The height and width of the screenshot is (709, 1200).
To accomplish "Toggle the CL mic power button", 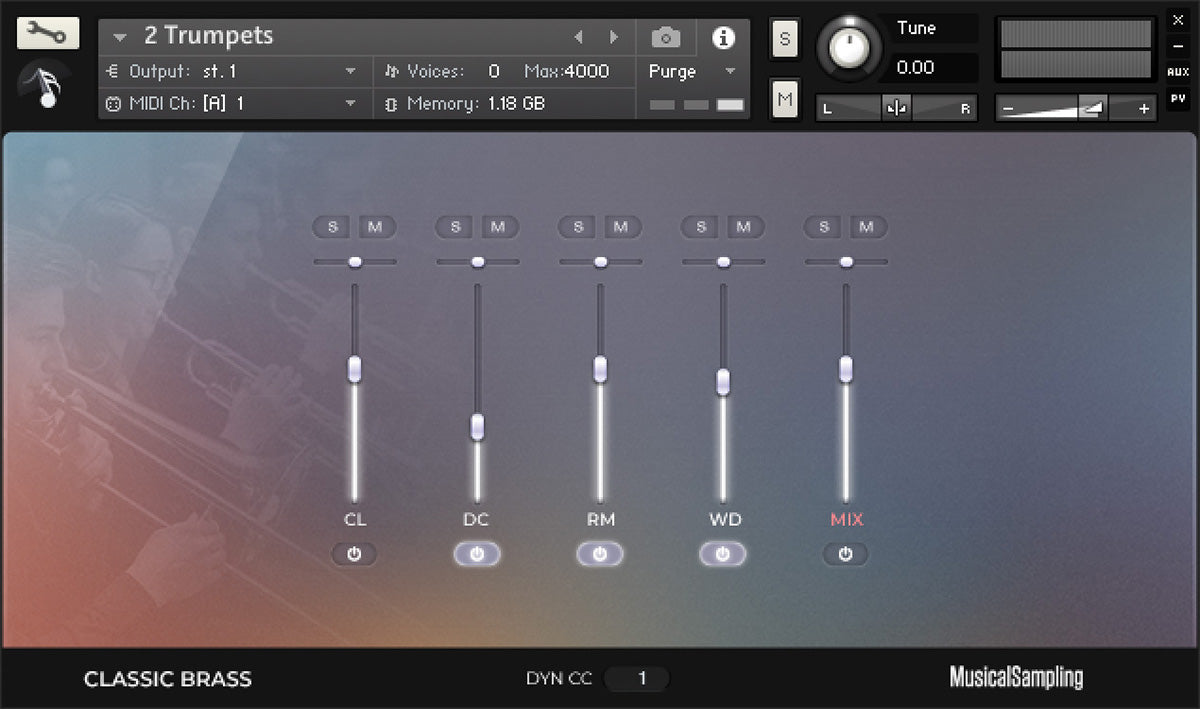I will [354, 554].
